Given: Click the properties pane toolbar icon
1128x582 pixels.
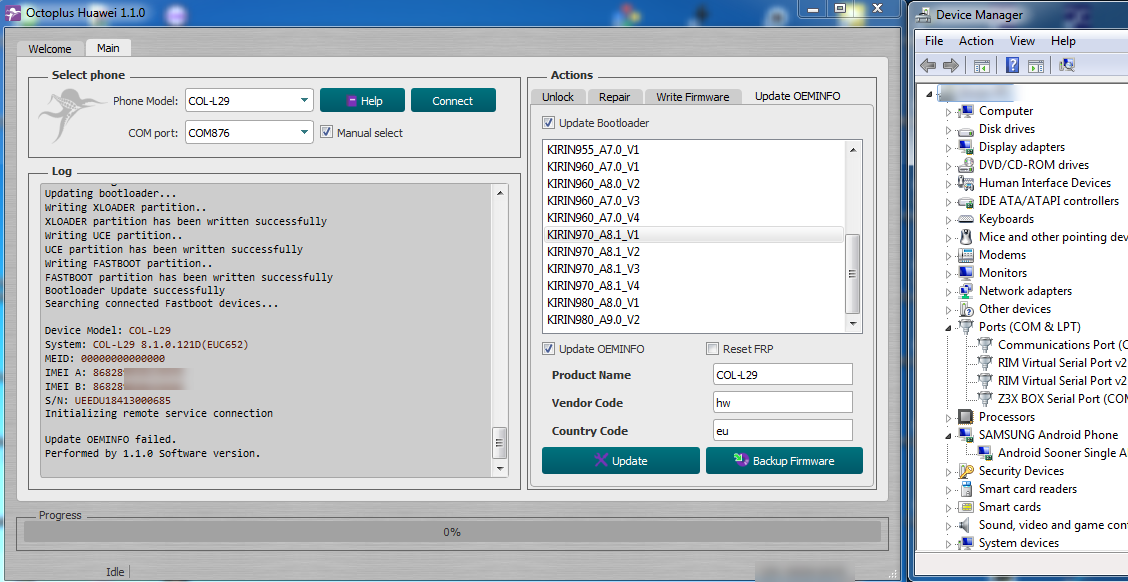Looking at the screenshot, I should click(x=1035, y=65).
